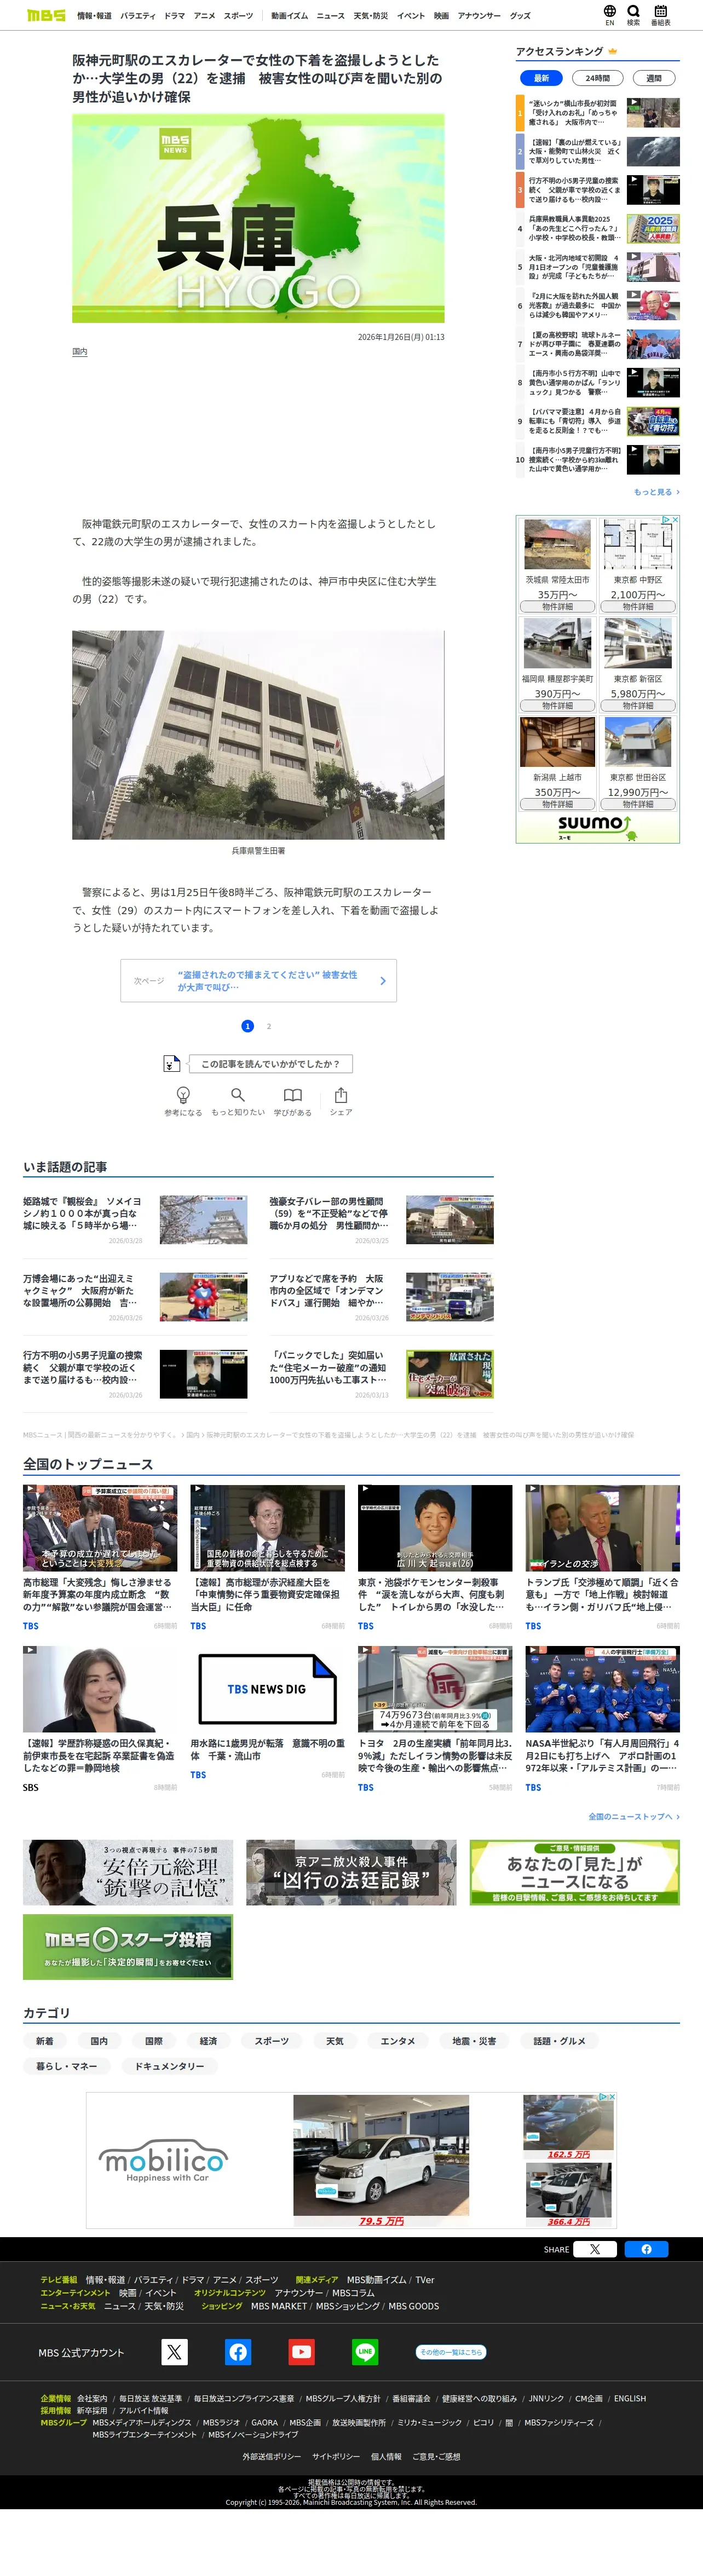This screenshot has width=703, height=2576.
Task: Open グッズ in the top navigation
Action: click(520, 16)
